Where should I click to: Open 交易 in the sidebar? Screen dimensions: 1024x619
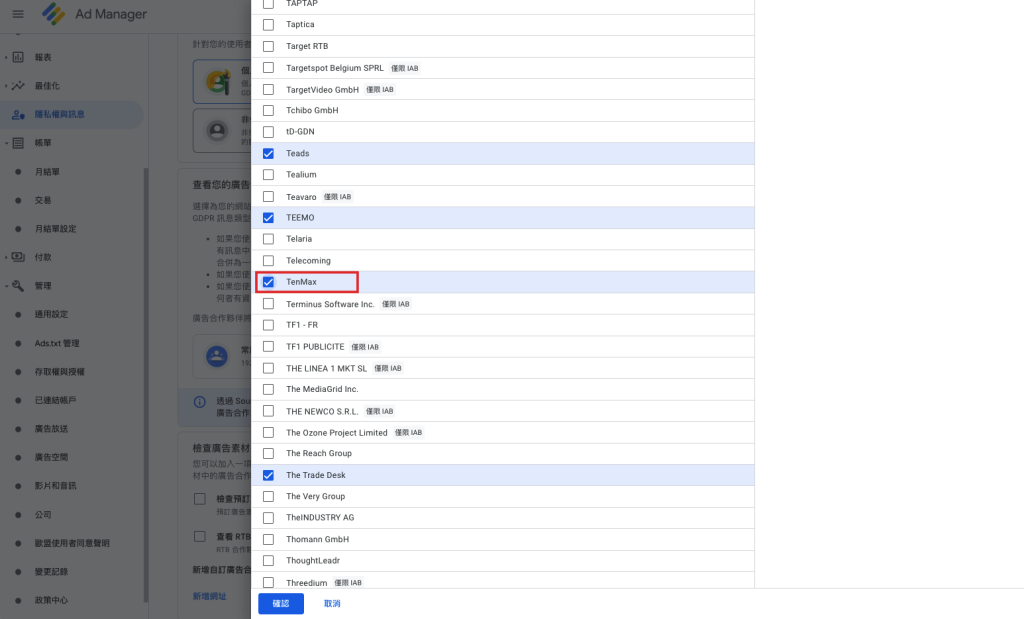(x=43, y=200)
